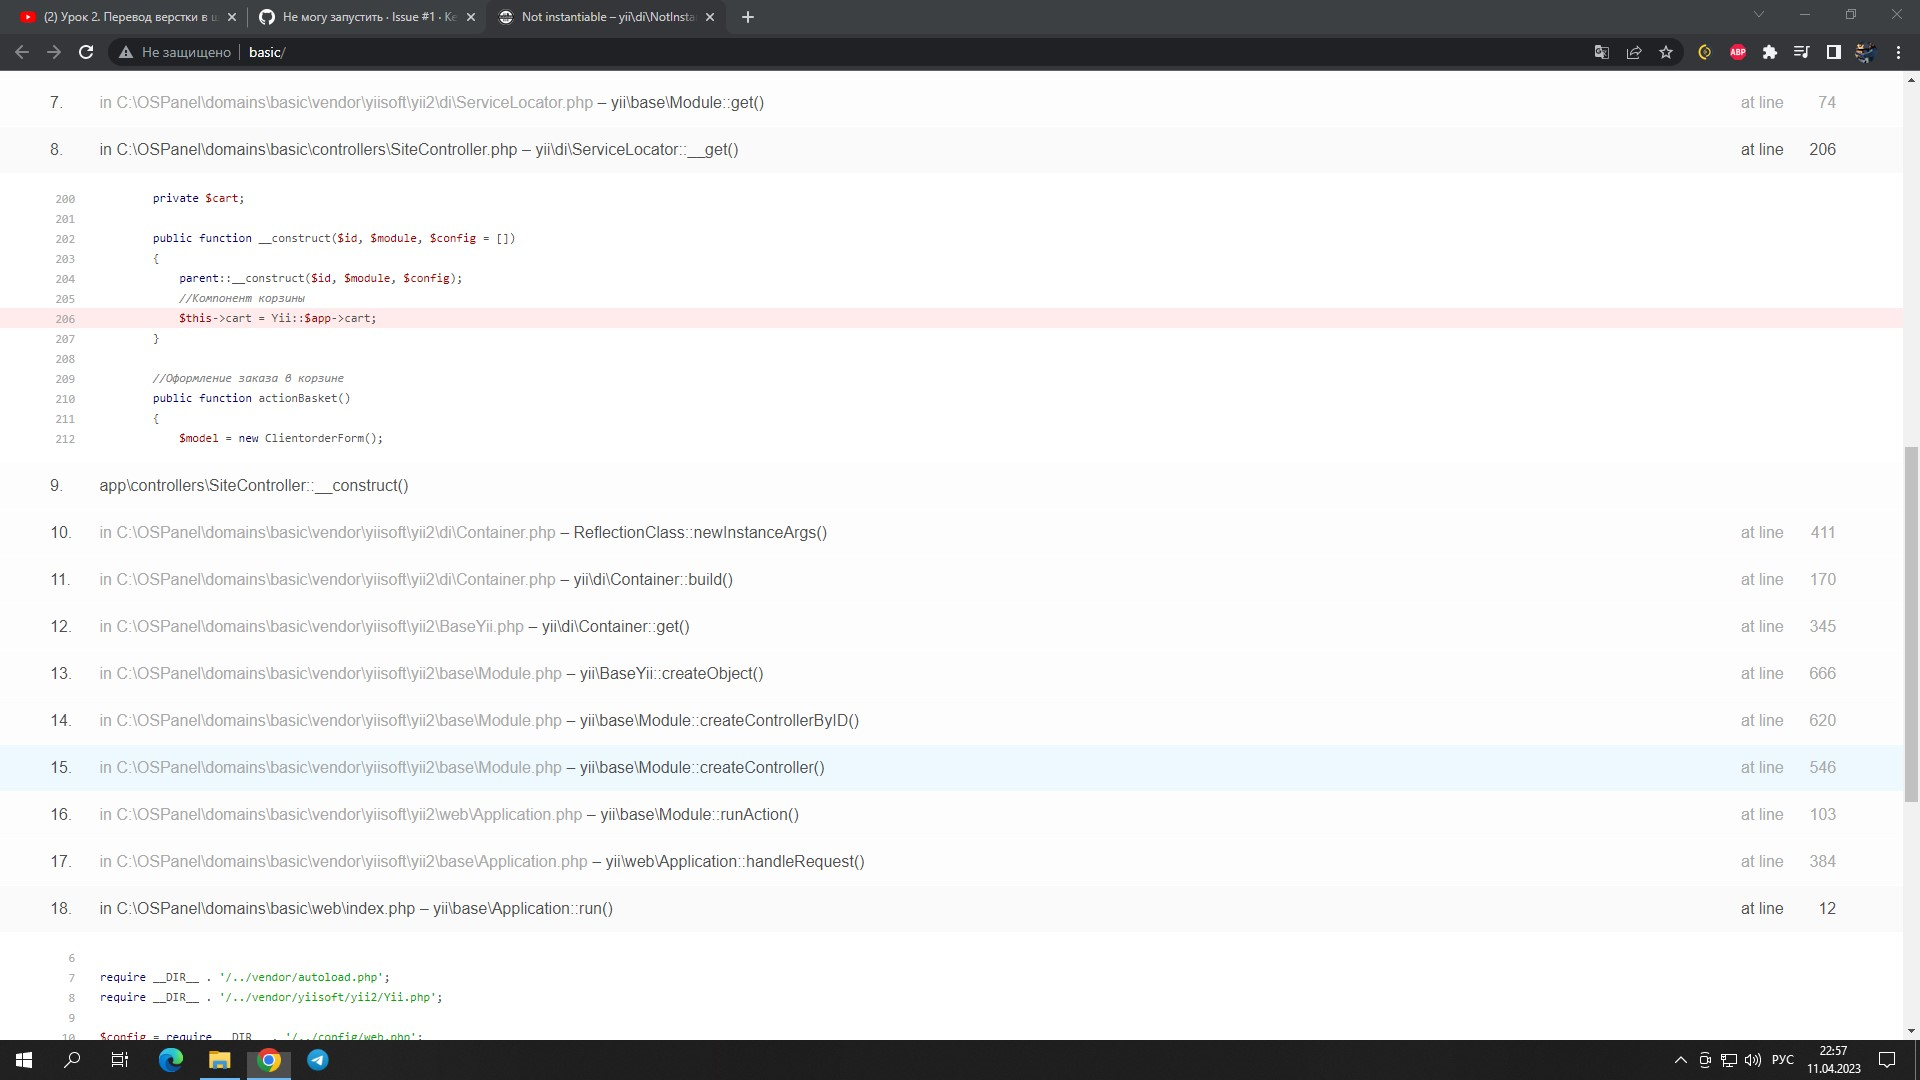Bookmark this page with the star toggle
Image resolution: width=1920 pixels, height=1080 pixels.
pos(1666,52)
